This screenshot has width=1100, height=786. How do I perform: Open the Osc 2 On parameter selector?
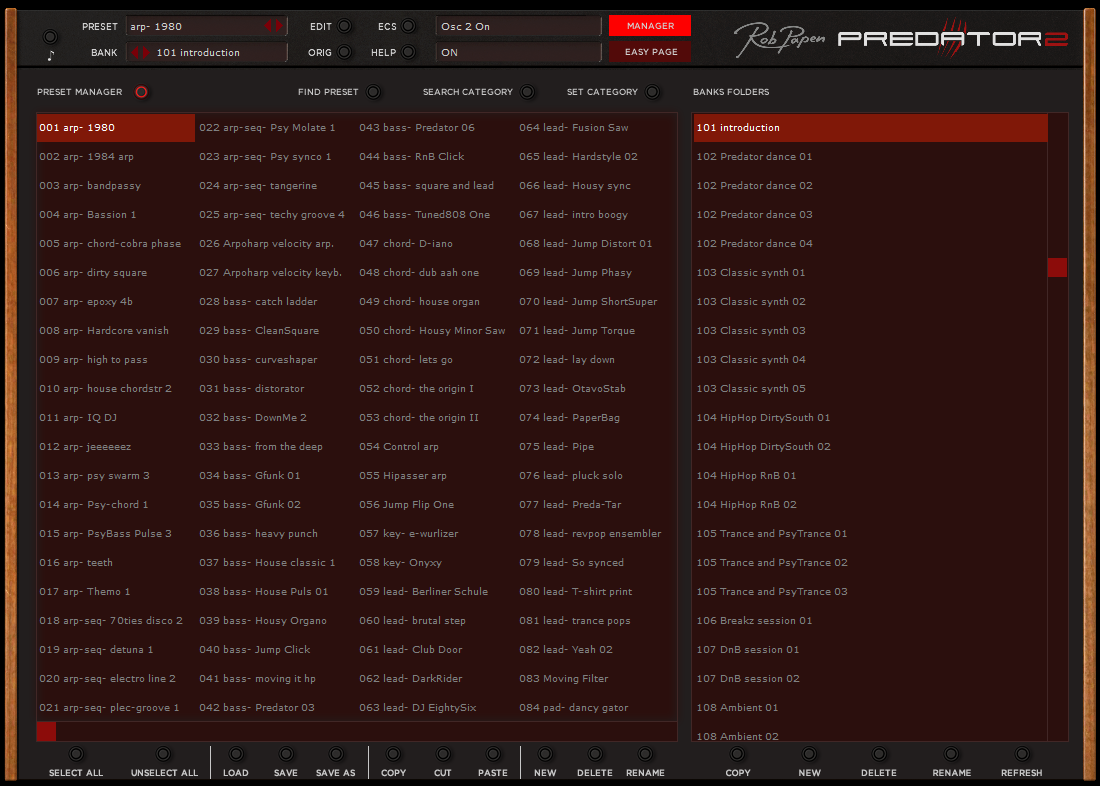(517, 25)
